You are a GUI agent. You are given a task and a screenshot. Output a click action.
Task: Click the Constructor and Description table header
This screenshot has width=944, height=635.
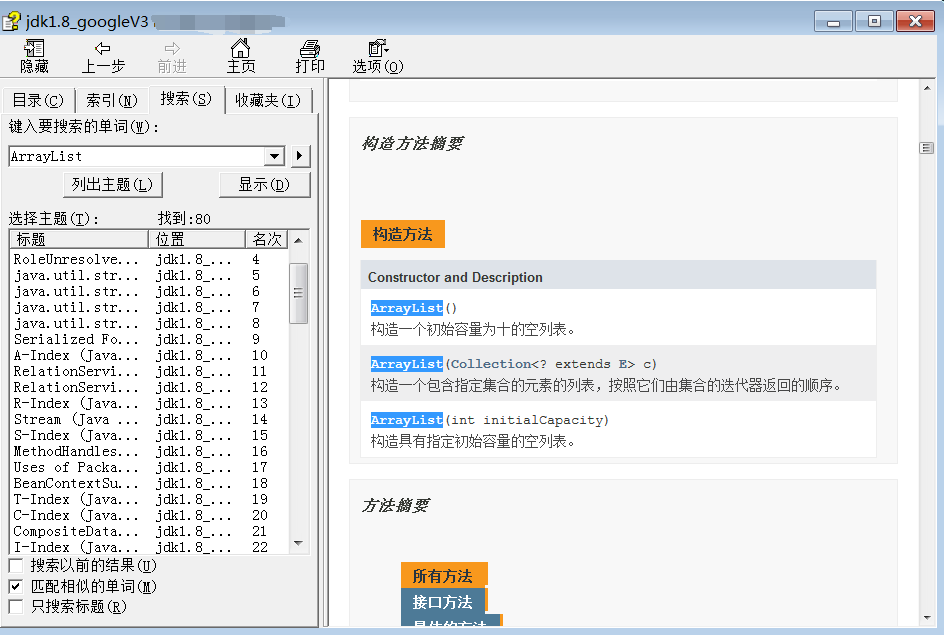(x=618, y=277)
